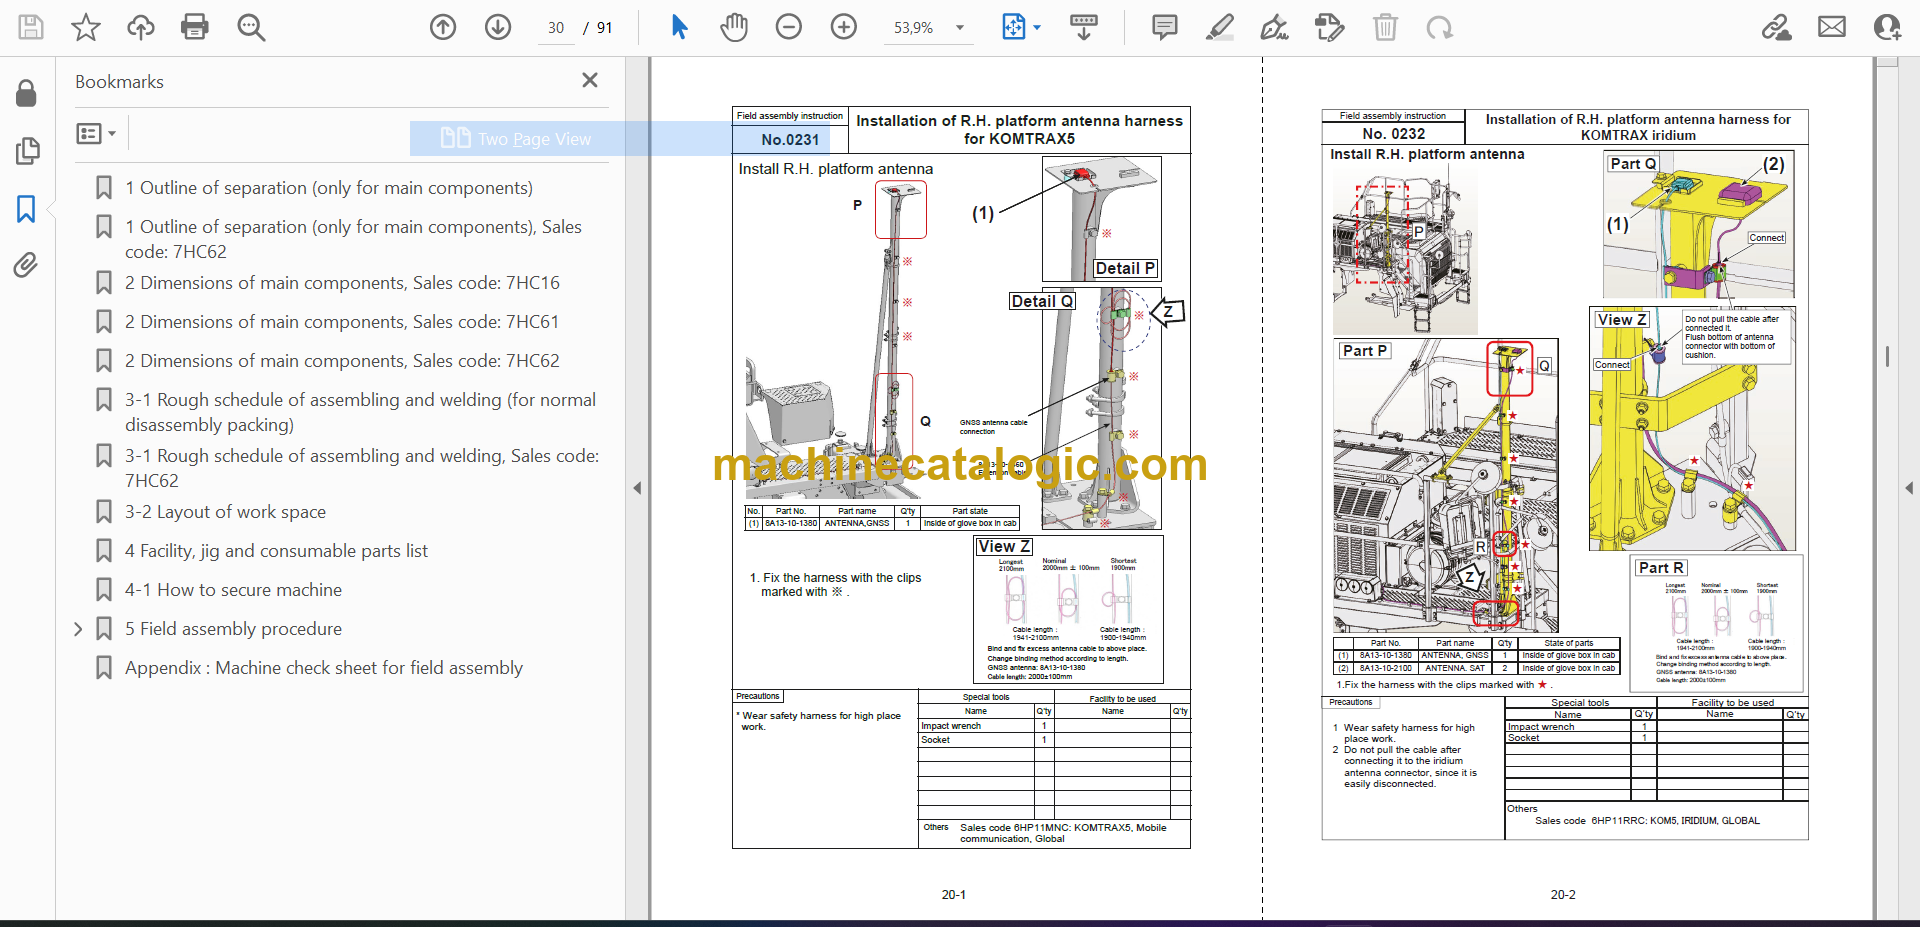Image resolution: width=1920 pixels, height=927 pixels.
Task: Click the Save file icon
Action: (x=31, y=27)
